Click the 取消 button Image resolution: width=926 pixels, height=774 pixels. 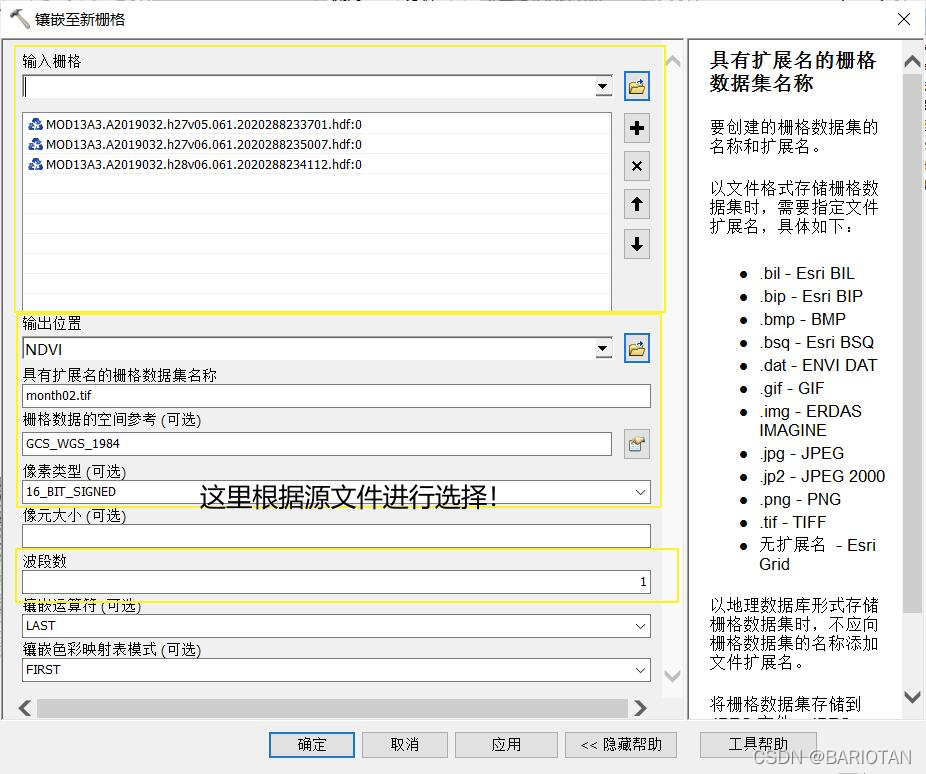(x=405, y=744)
